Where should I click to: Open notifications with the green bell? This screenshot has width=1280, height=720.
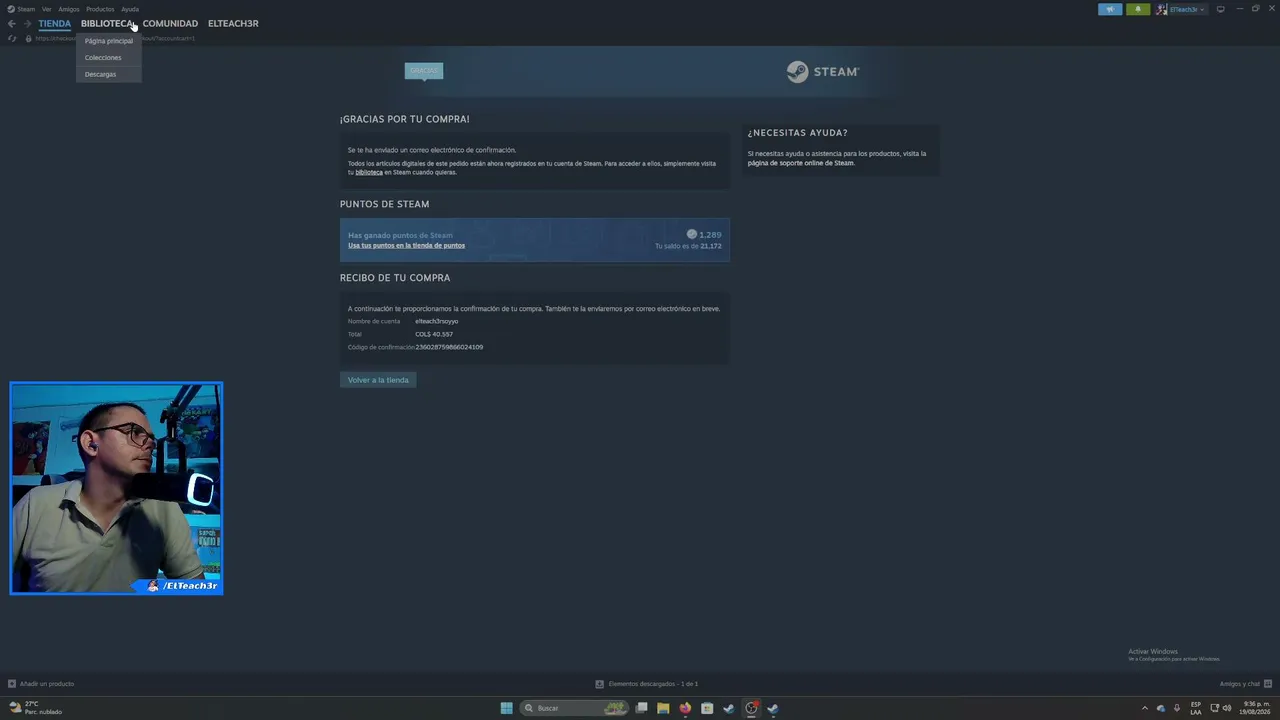point(1138,9)
